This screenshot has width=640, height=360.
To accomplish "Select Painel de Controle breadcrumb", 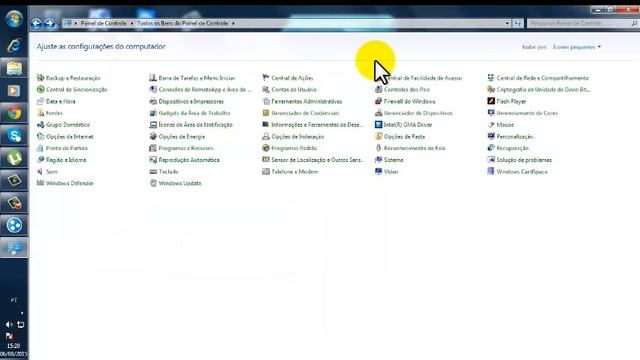I will [x=103, y=23].
